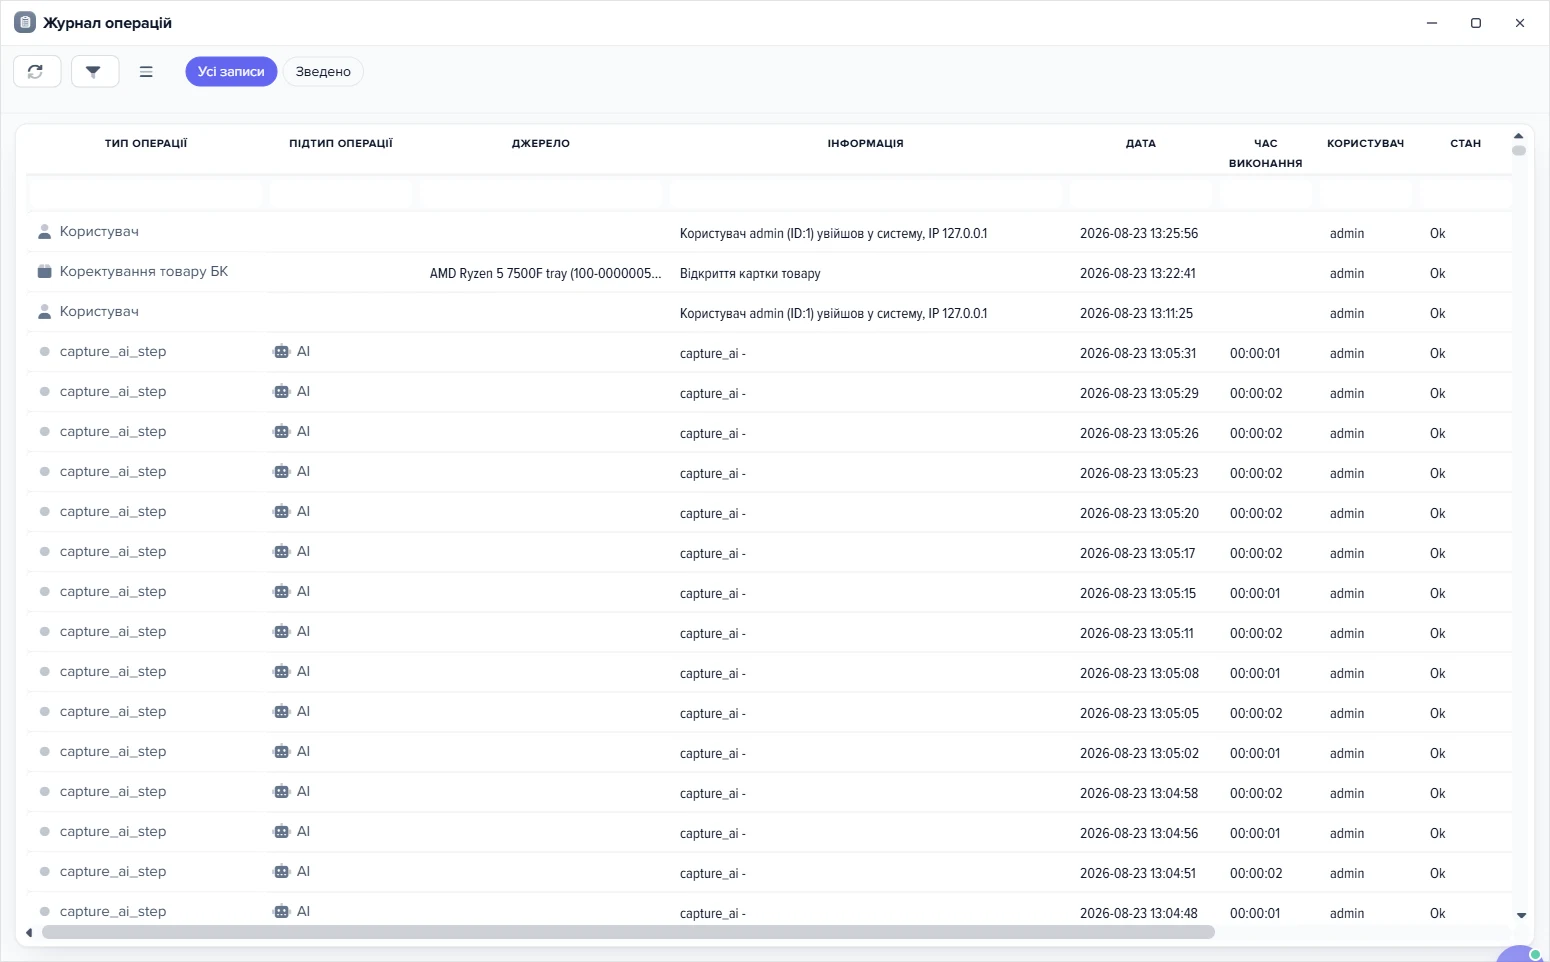Switch to the Усі записи tab
This screenshot has width=1550, height=962.
[231, 71]
